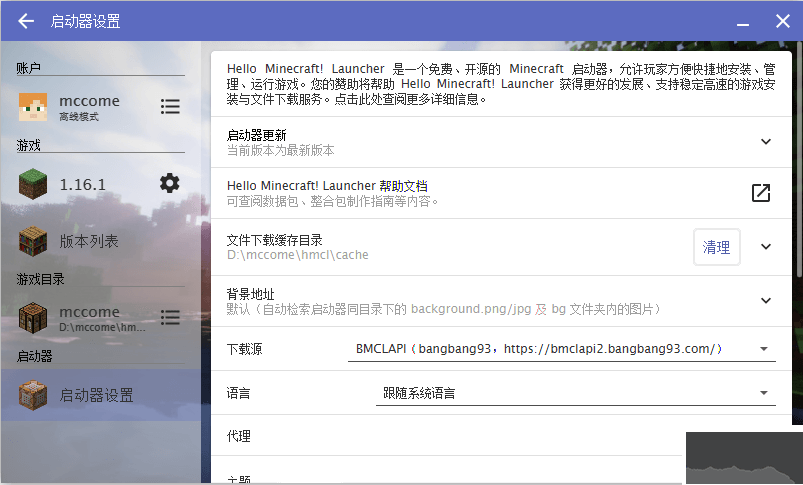This screenshot has width=803, height=485.
Task: Click the 当前版本为最新版本 status text
Action: [x=281, y=151]
